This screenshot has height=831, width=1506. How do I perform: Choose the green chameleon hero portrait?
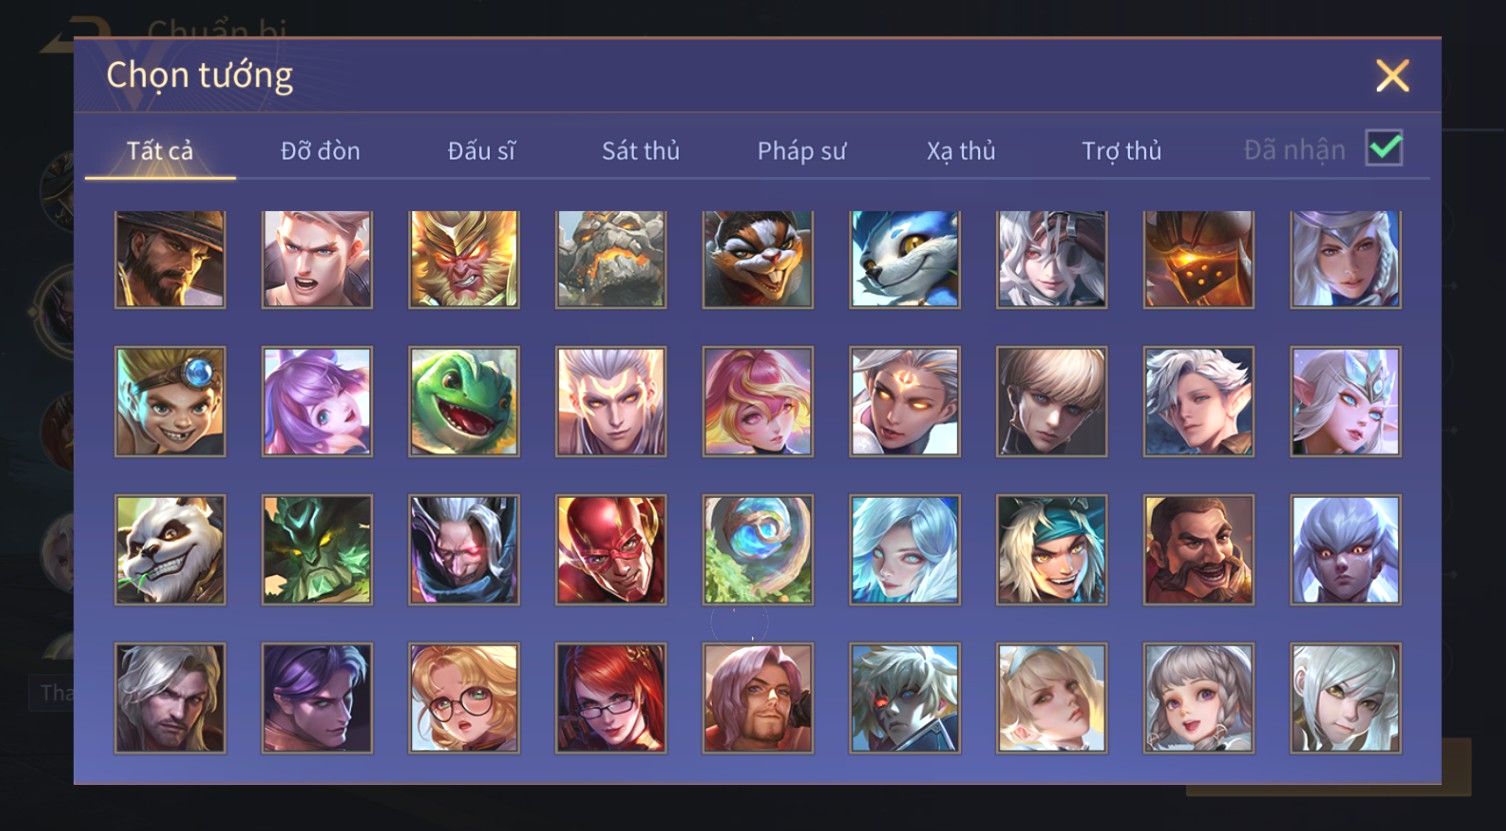coord(464,402)
